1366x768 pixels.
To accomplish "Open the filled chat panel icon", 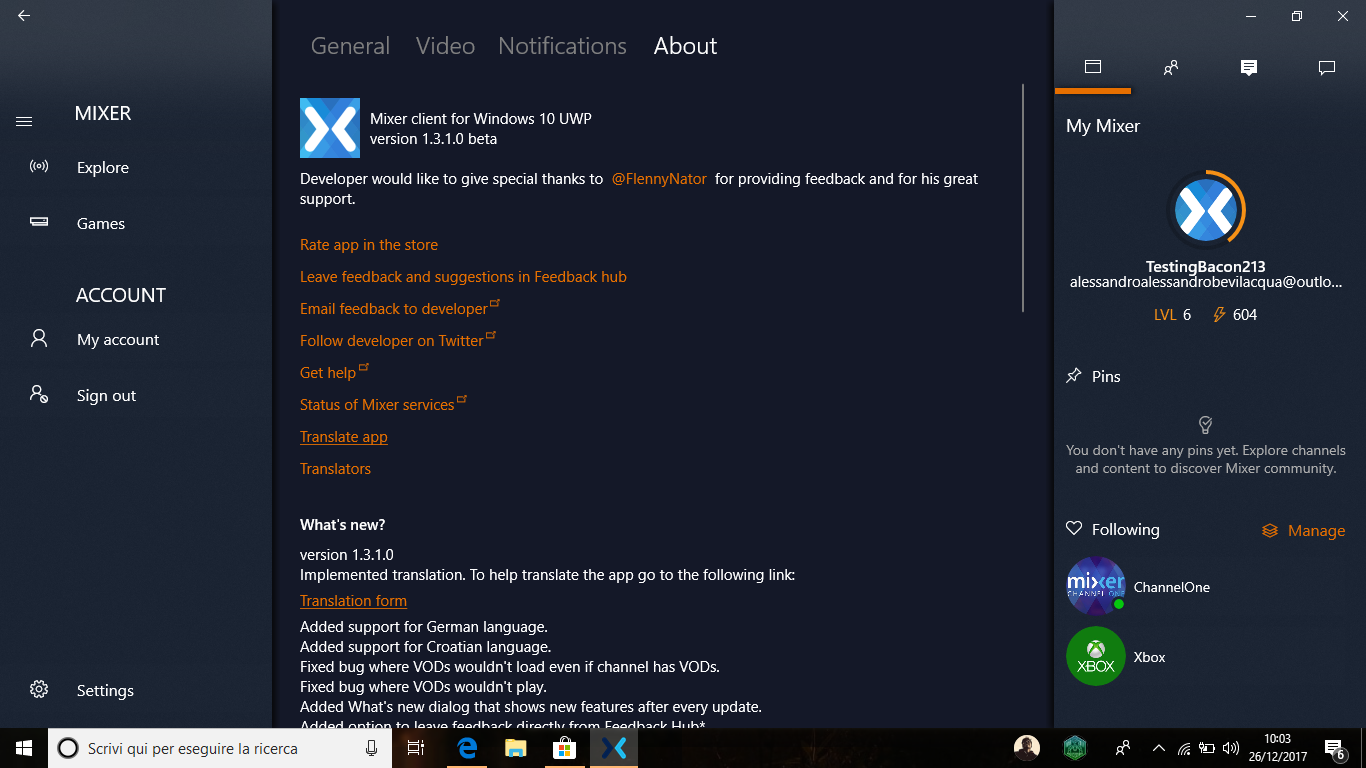I will [x=1248, y=67].
